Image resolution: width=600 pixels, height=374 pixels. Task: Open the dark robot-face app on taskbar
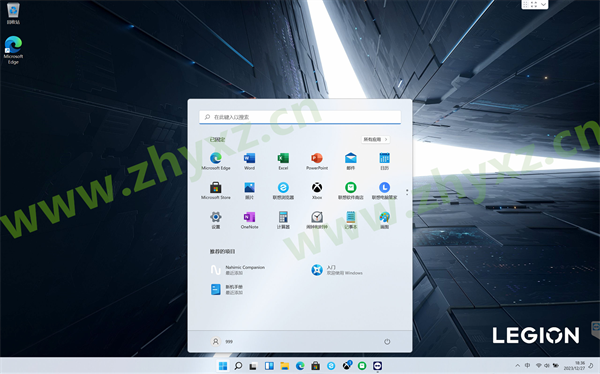coord(378,366)
